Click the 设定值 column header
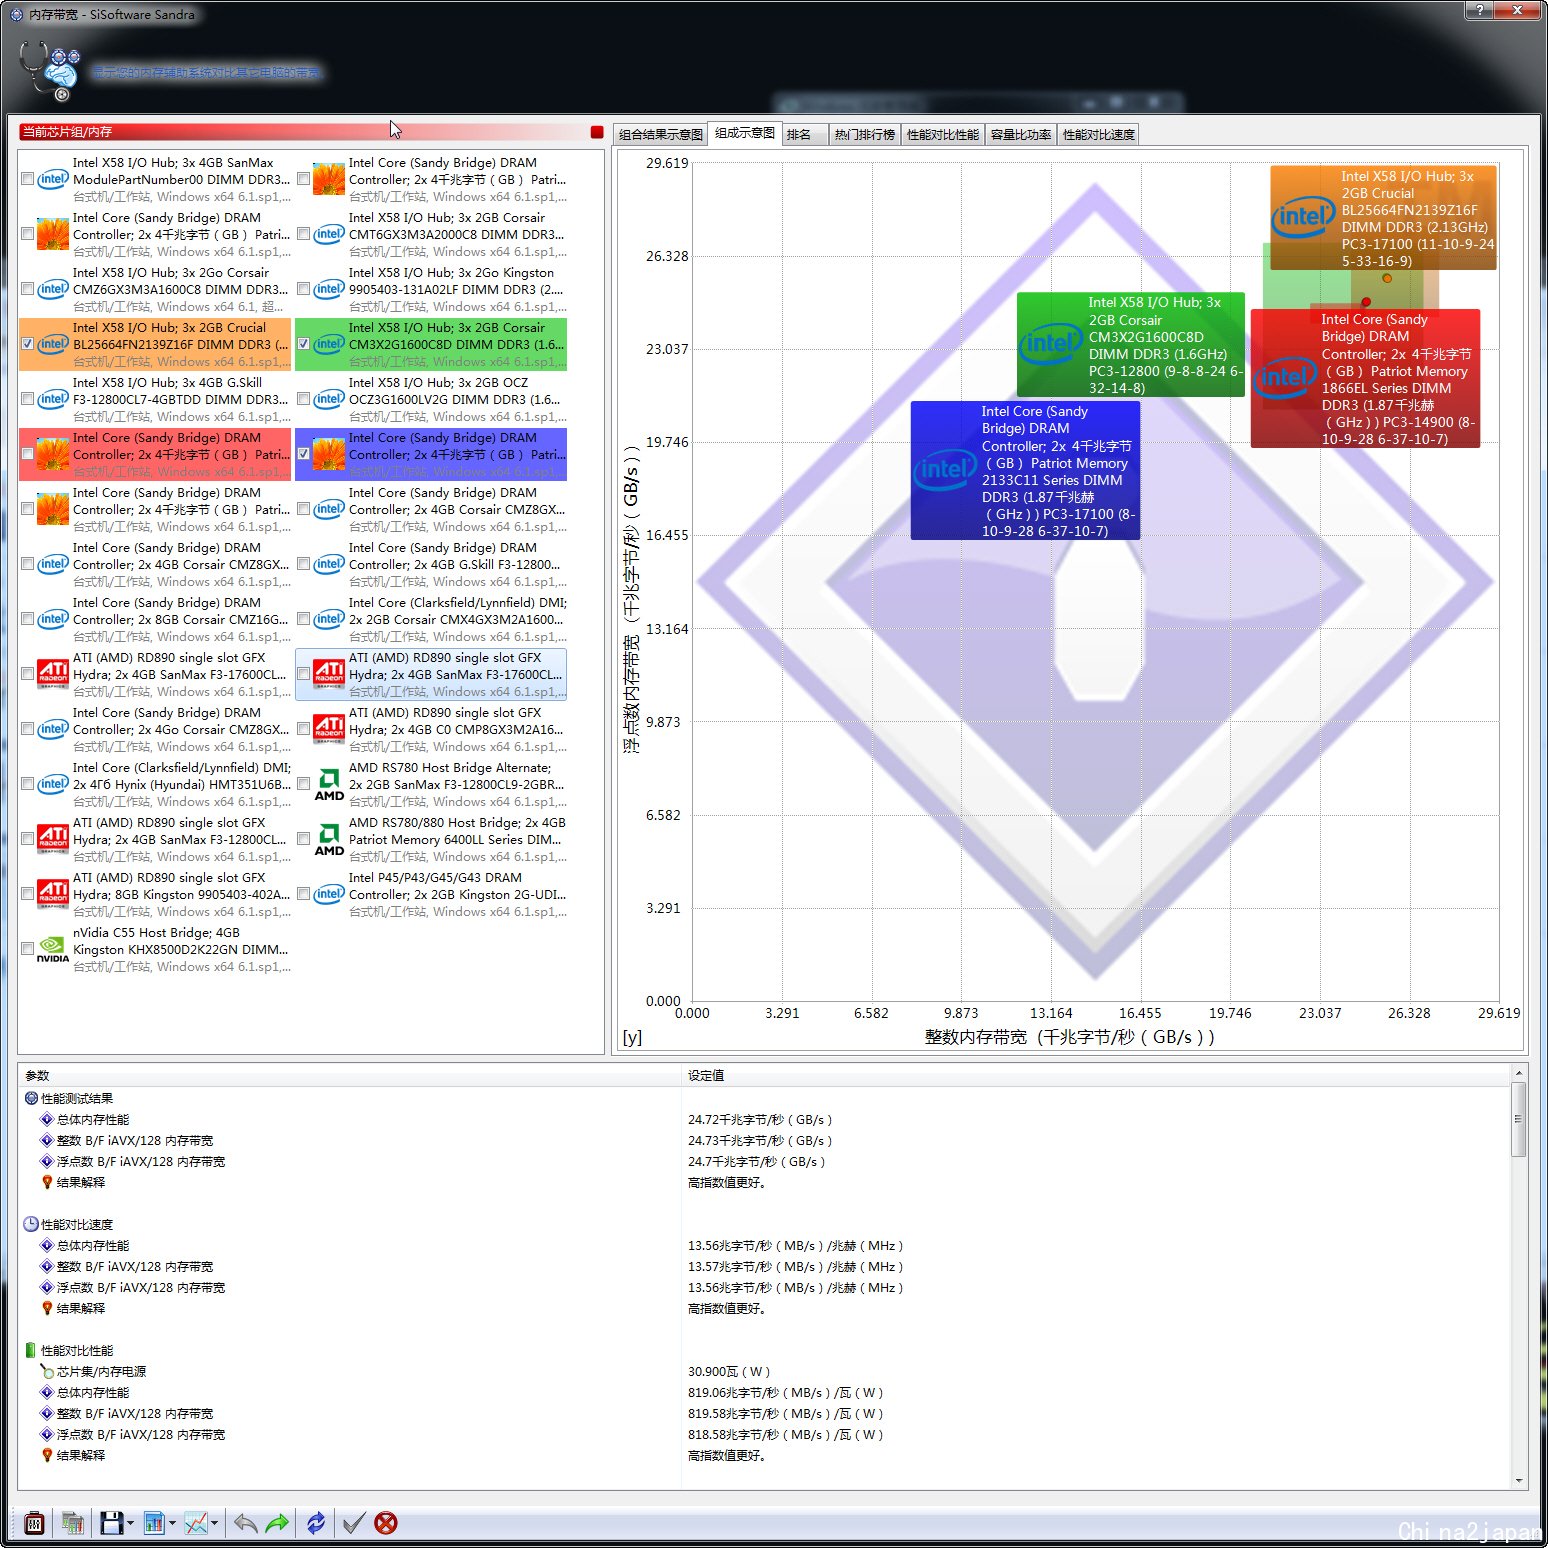 coord(1095,1075)
